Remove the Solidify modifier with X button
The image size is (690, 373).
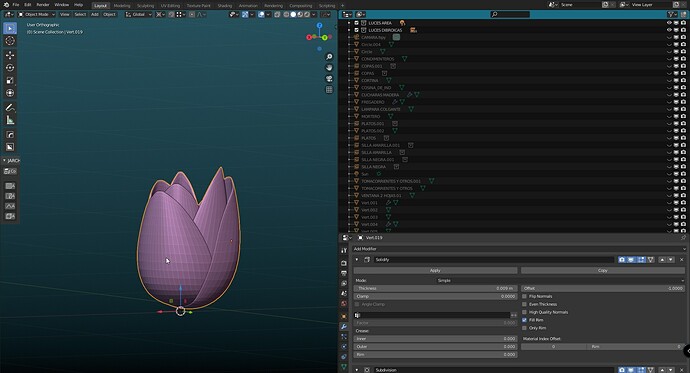[681, 260]
